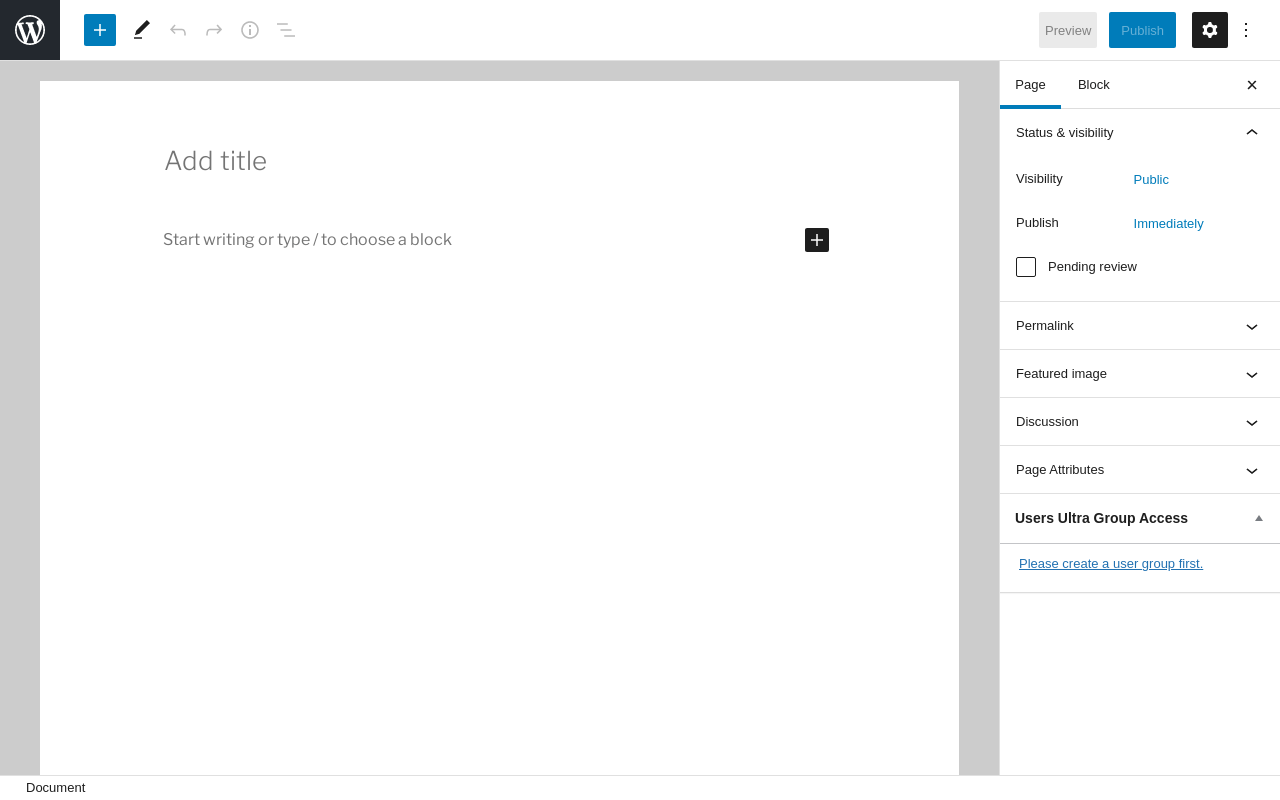Collapse the Users Ultra Group Access metabox
Viewport: 1280px width, 800px height.
pos(1259,518)
